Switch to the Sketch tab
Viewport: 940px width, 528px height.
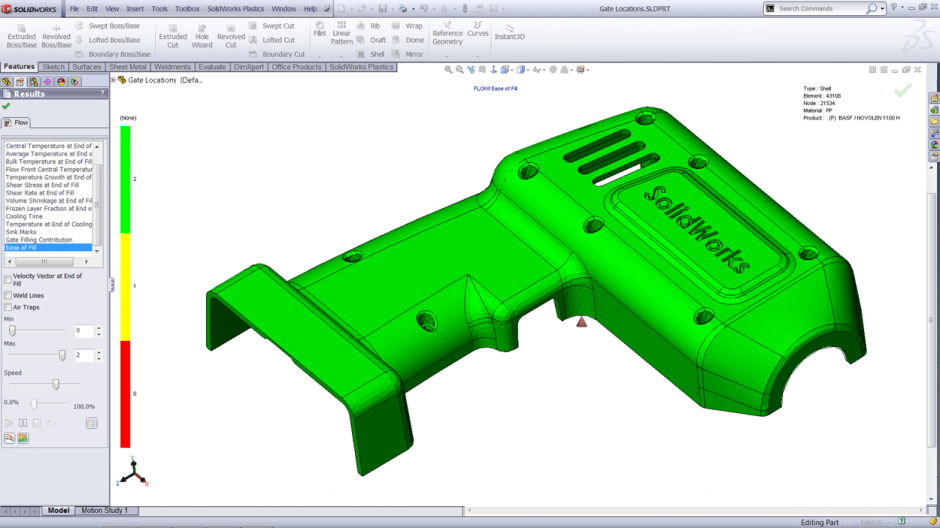(x=53, y=67)
